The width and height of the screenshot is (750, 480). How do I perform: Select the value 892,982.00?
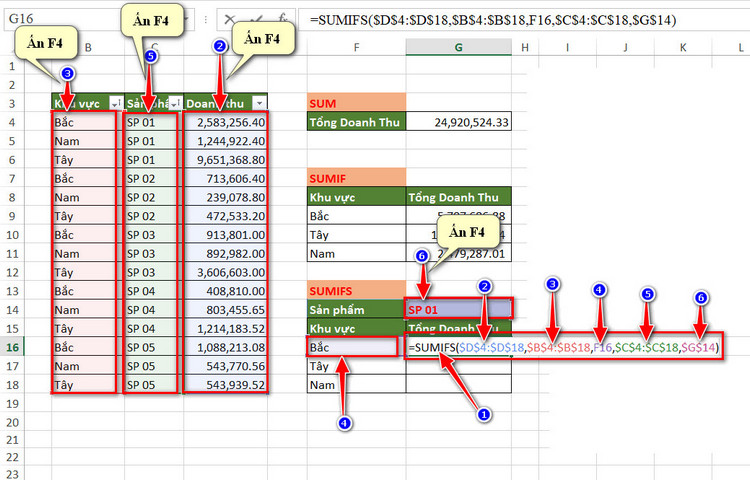225,253
